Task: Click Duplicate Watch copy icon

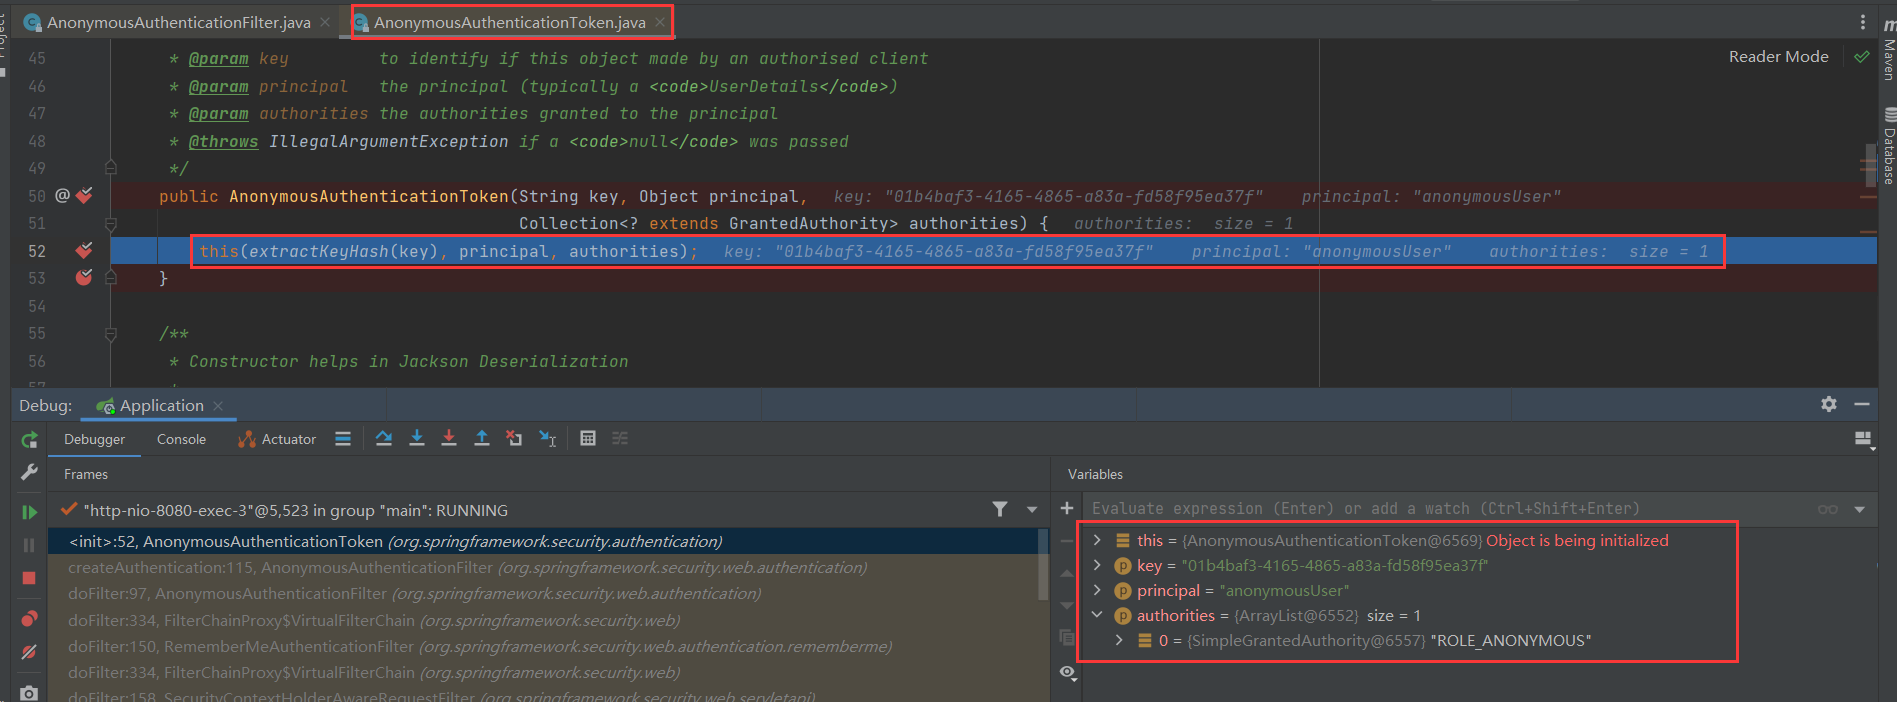Action: tap(1067, 637)
